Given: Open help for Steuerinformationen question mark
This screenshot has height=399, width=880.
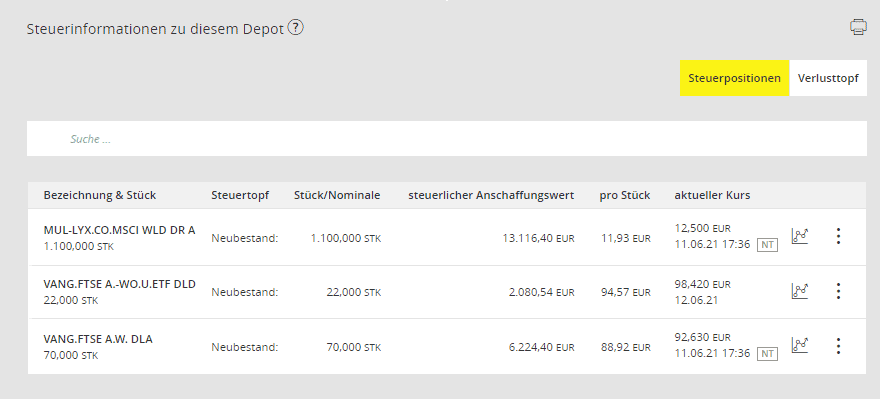Looking at the screenshot, I should (x=295, y=27).
